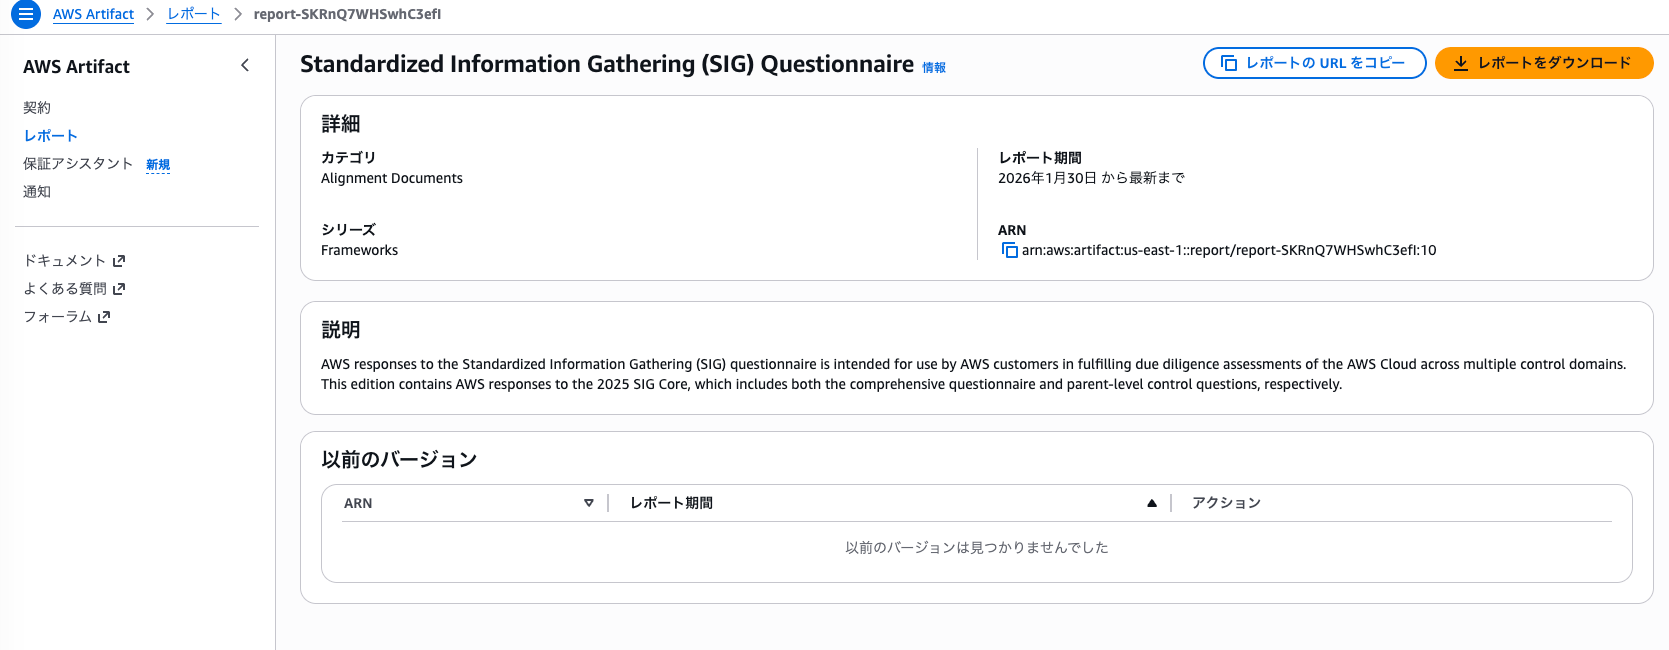Collapse the AWS Artifact side panel

pos(245,65)
